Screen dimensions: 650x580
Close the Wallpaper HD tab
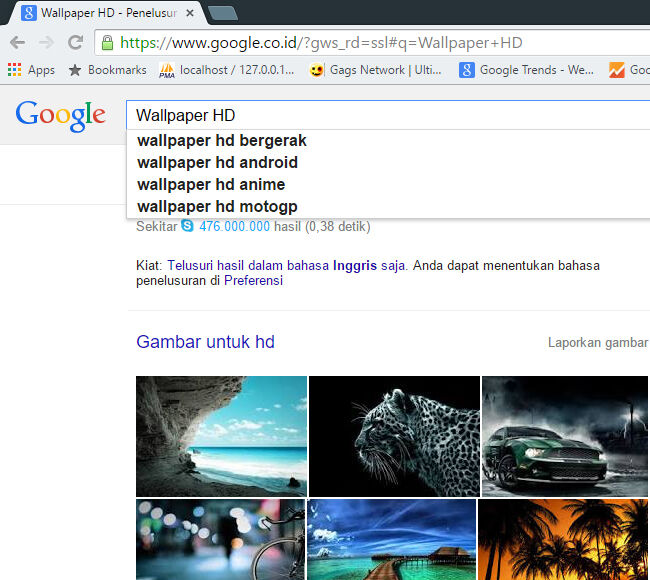click(x=190, y=13)
